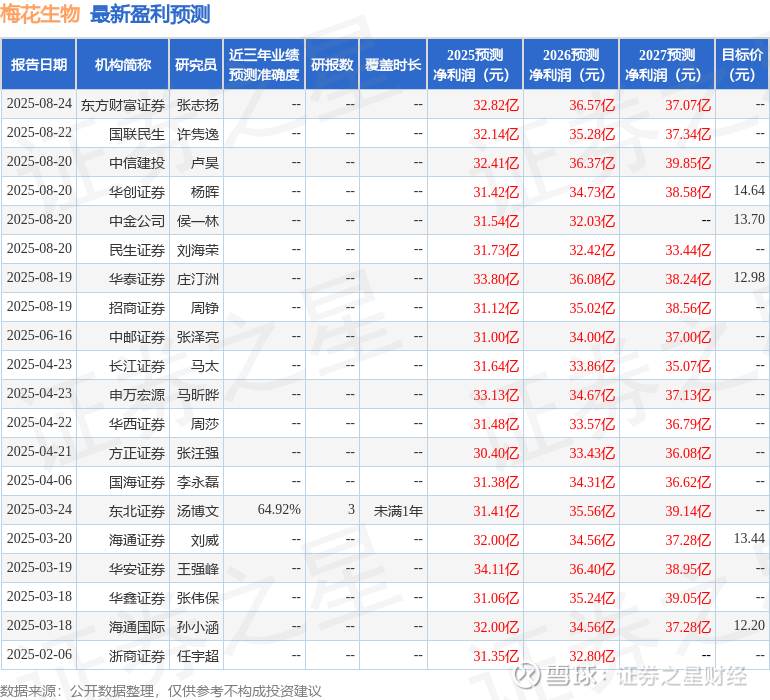Image resolution: width=770 pixels, height=700 pixels.
Task: Click researcher name 张志扬
Action: (197, 105)
